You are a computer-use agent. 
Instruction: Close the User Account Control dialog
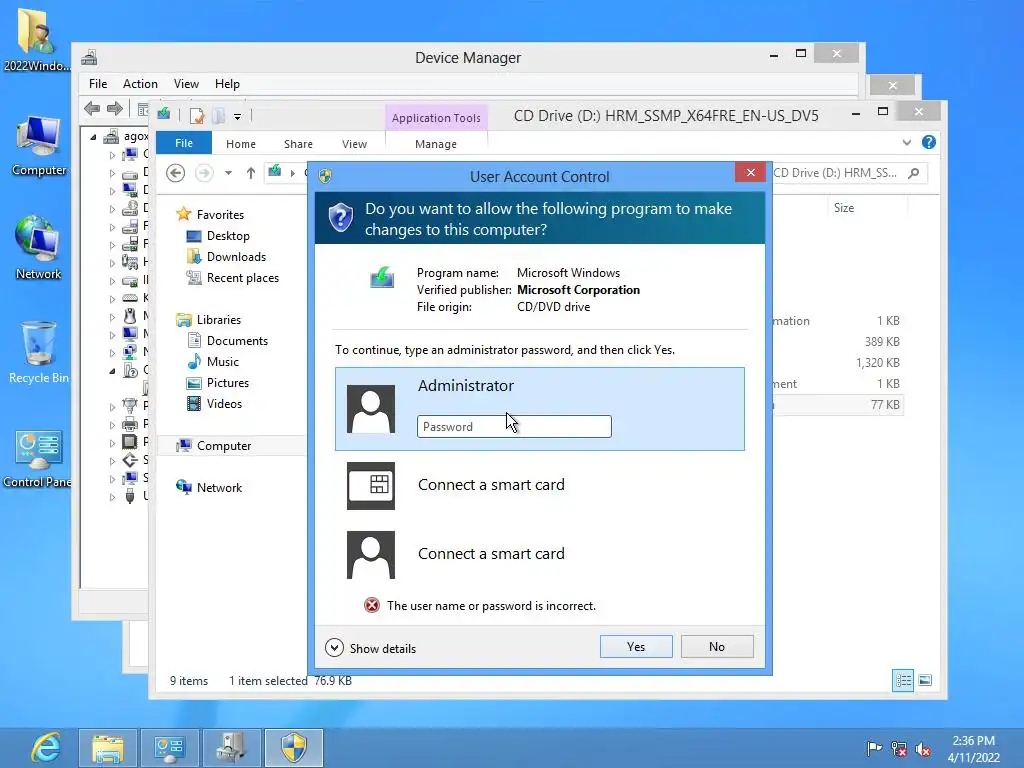pos(750,172)
